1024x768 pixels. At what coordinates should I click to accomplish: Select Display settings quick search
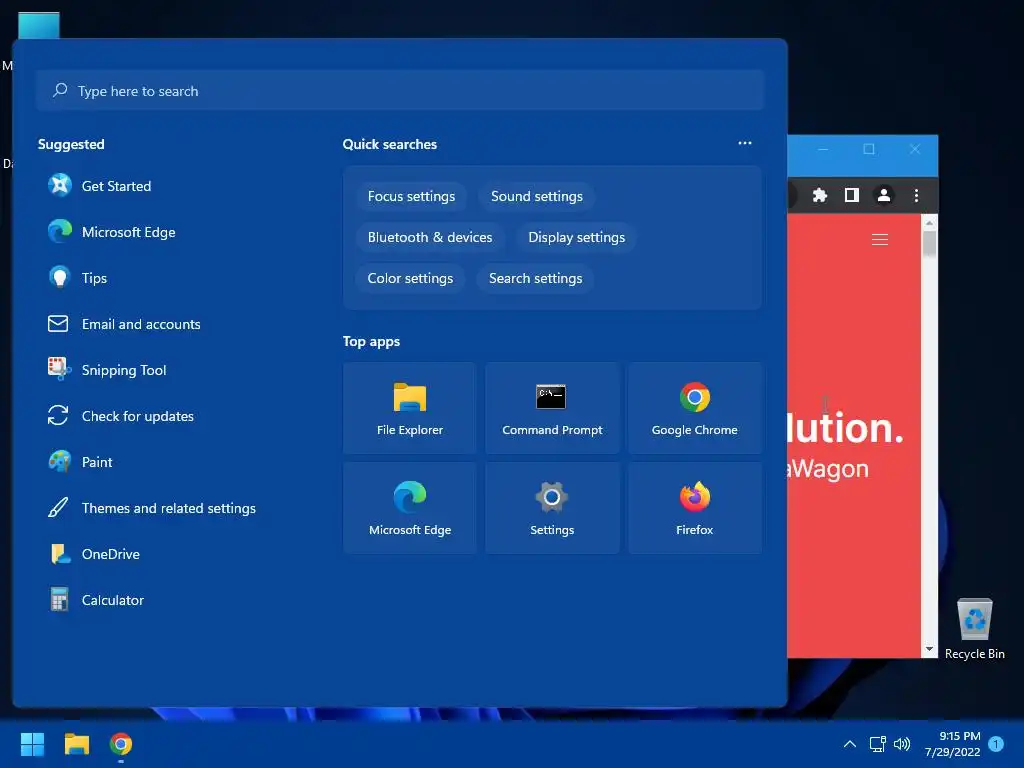(x=577, y=238)
